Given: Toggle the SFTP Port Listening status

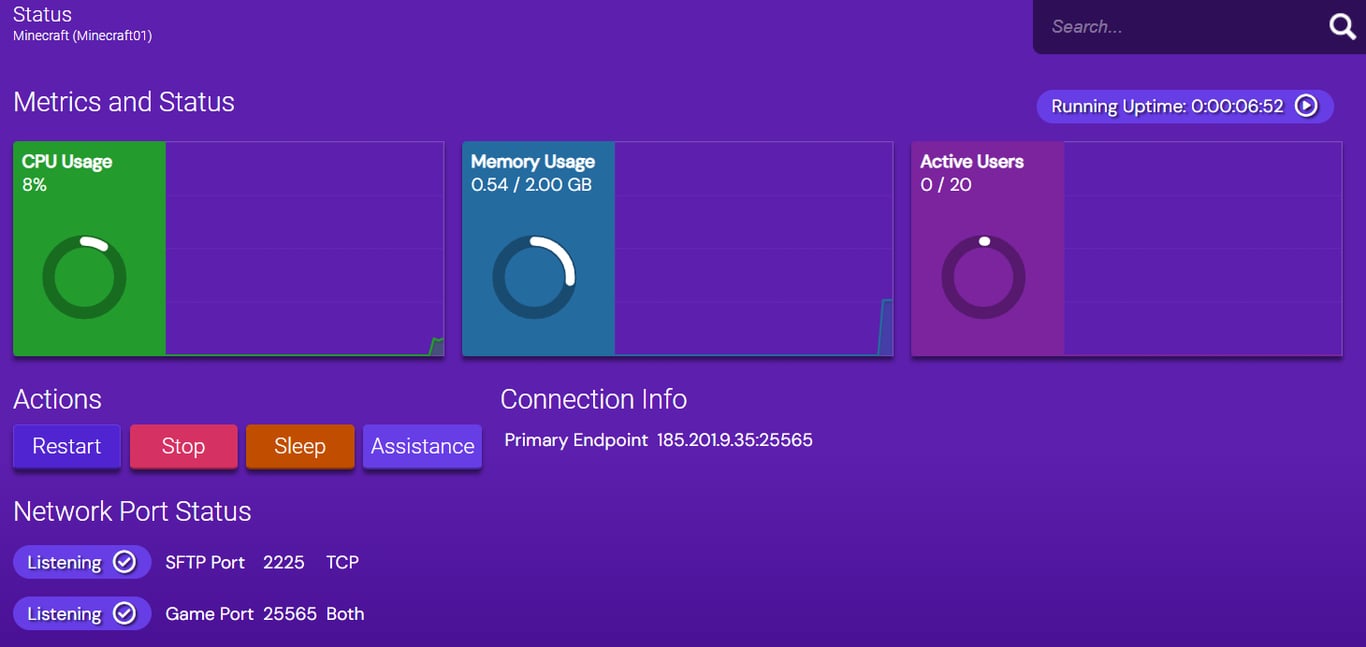Looking at the screenshot, I should click(82, 562).
